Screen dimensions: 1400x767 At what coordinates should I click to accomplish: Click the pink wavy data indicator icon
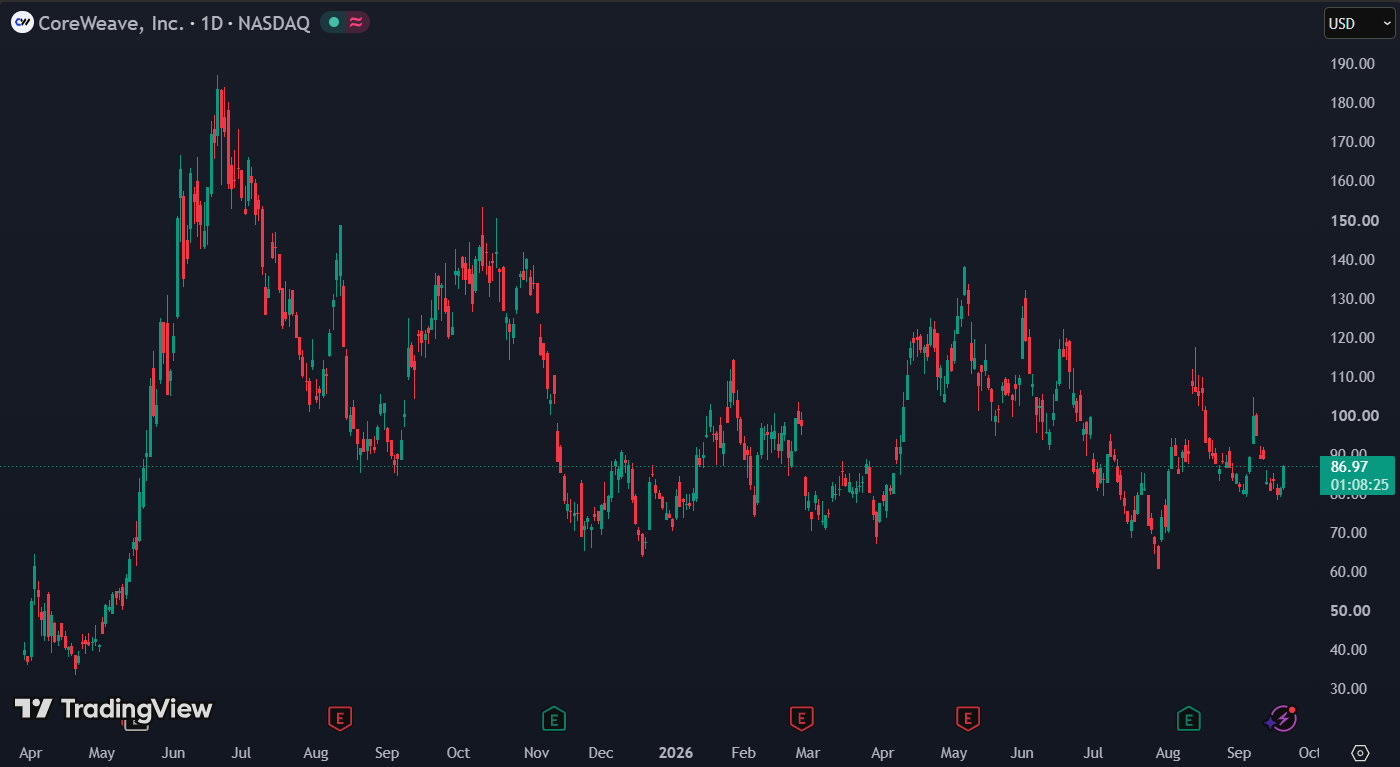356,22
